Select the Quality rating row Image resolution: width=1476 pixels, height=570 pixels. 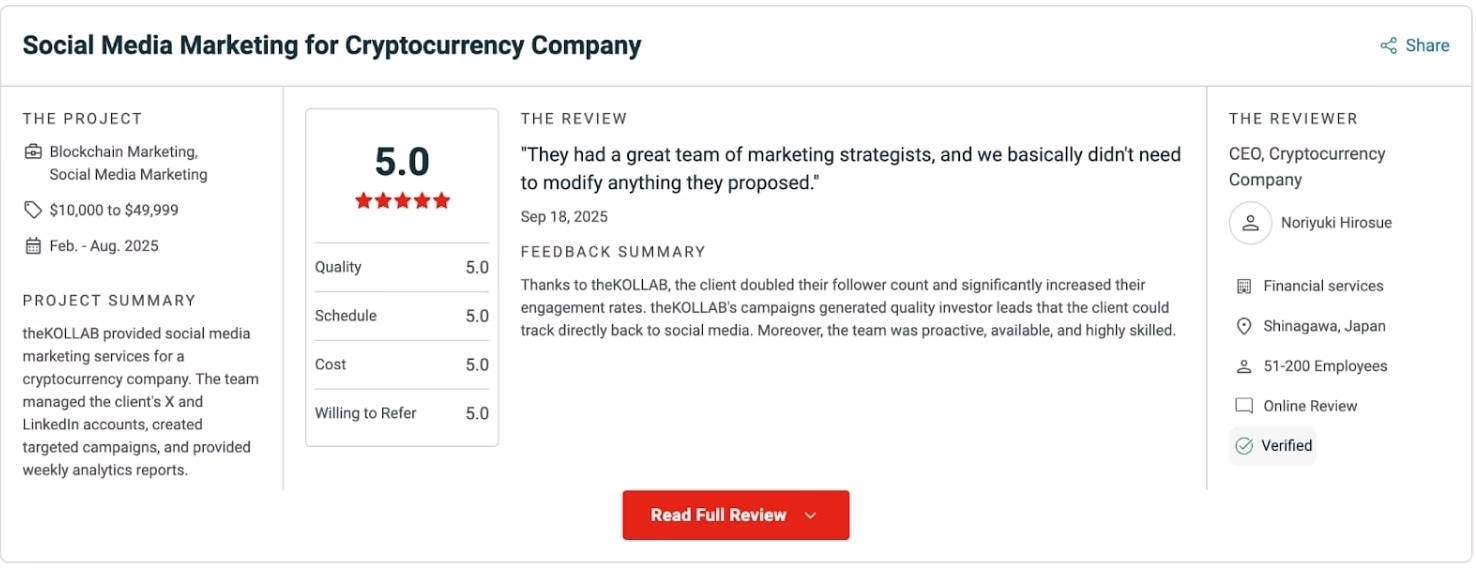coord(401,267)
